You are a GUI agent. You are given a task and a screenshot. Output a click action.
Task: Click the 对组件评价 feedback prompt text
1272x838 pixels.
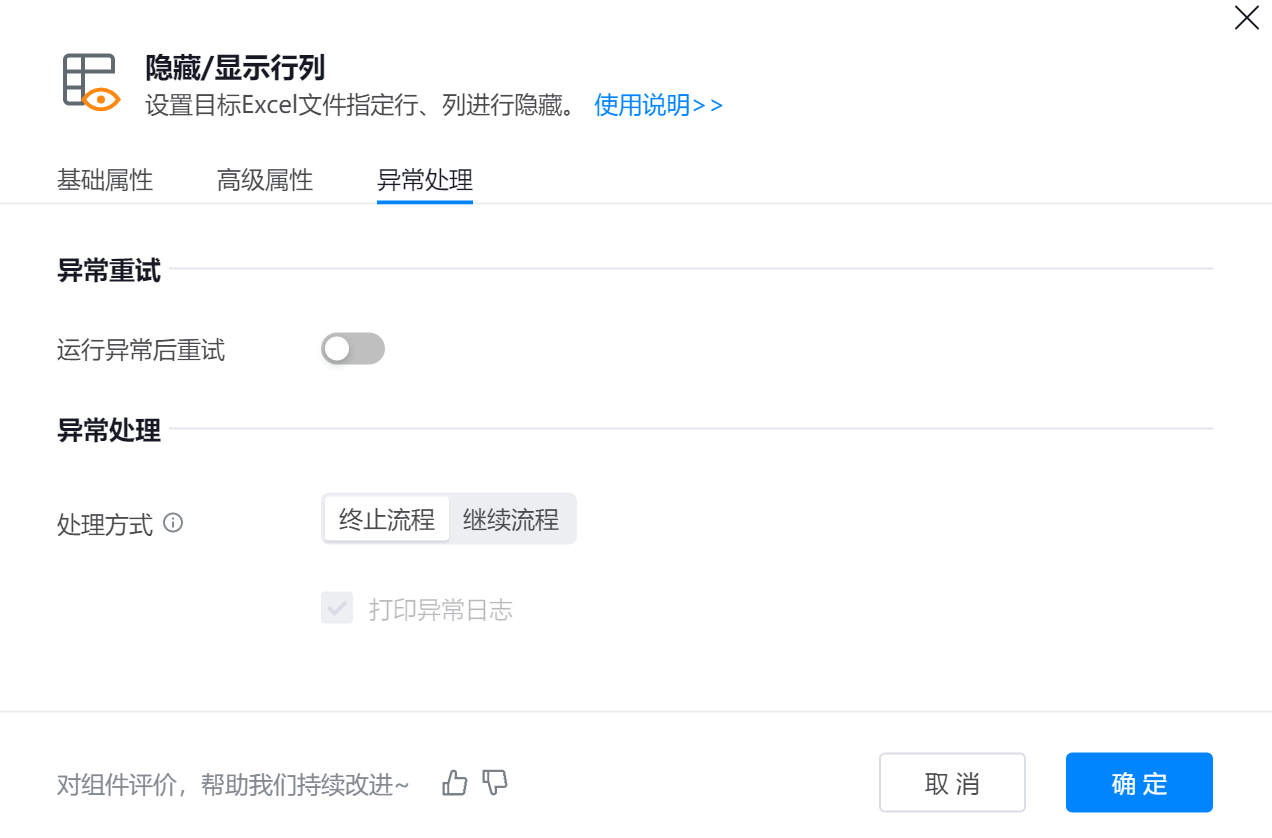click(233, 785)
